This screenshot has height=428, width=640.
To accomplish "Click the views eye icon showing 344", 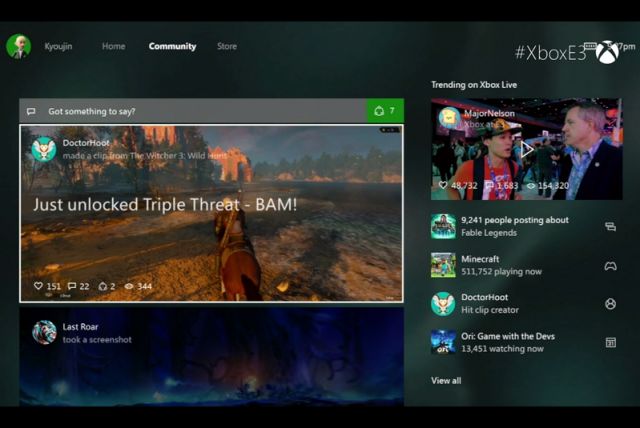I will click(129, 286).
